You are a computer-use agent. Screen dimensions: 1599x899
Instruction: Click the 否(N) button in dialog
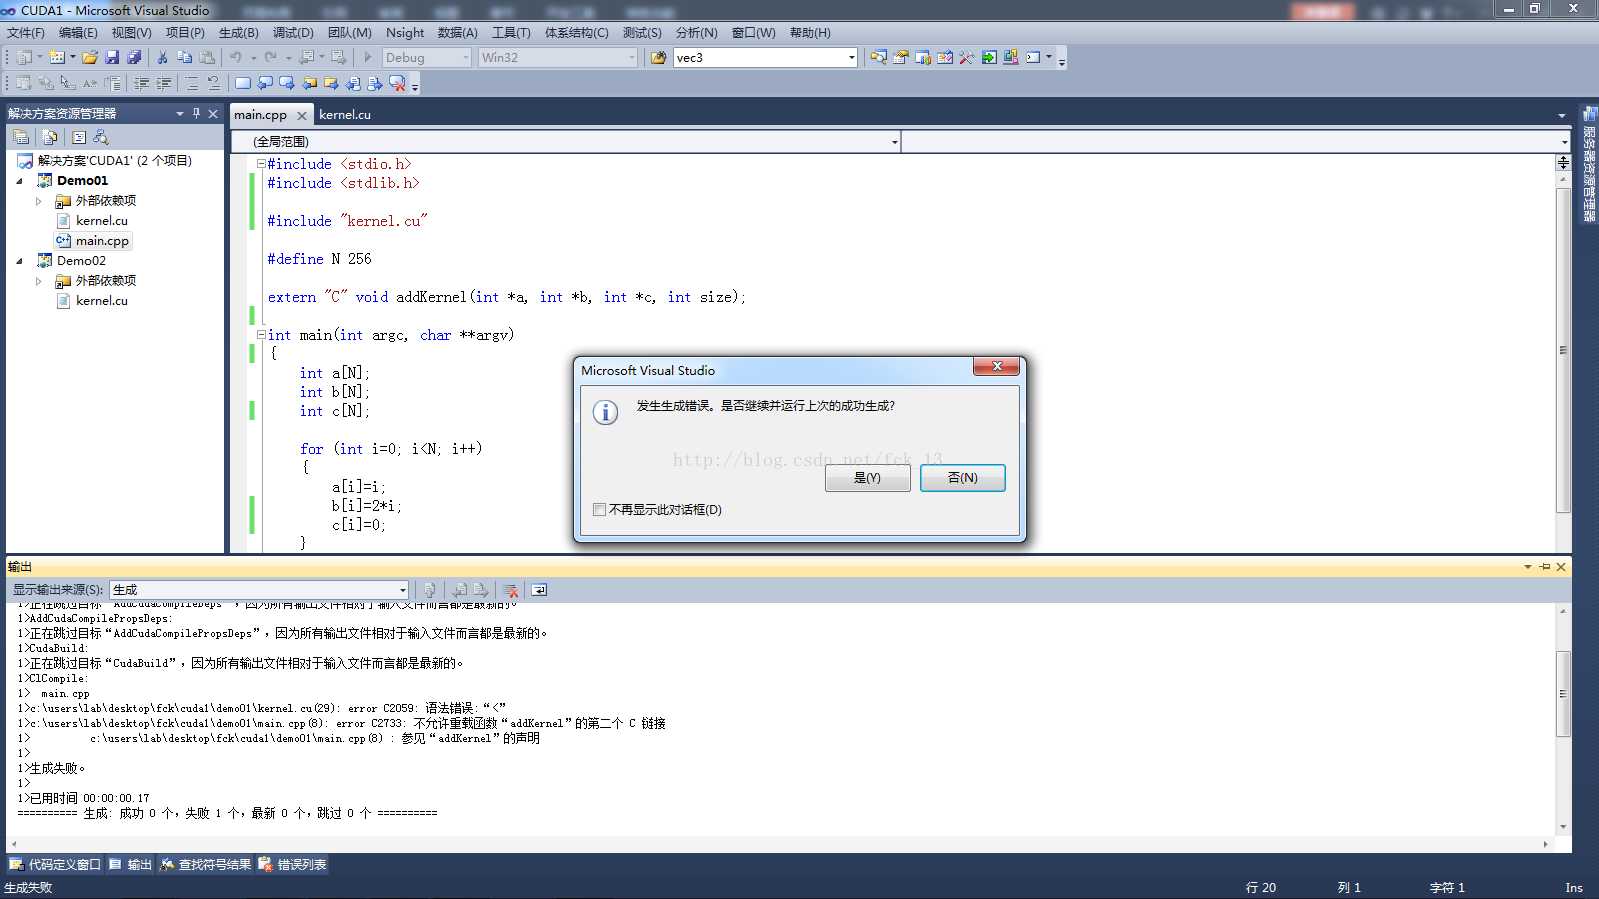point(962,478)
